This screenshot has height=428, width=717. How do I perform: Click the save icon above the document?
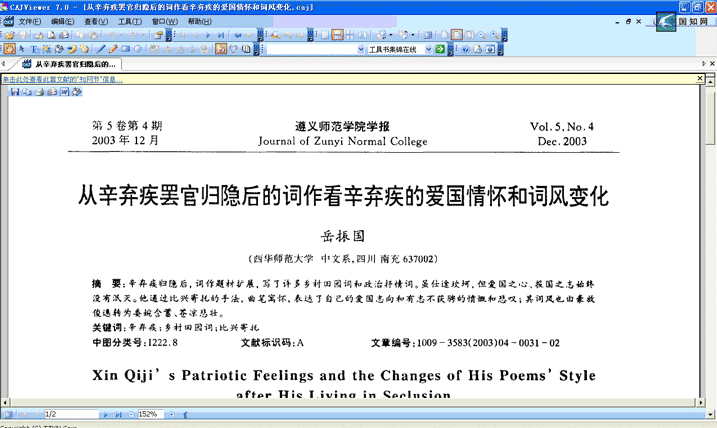point(13,92)
